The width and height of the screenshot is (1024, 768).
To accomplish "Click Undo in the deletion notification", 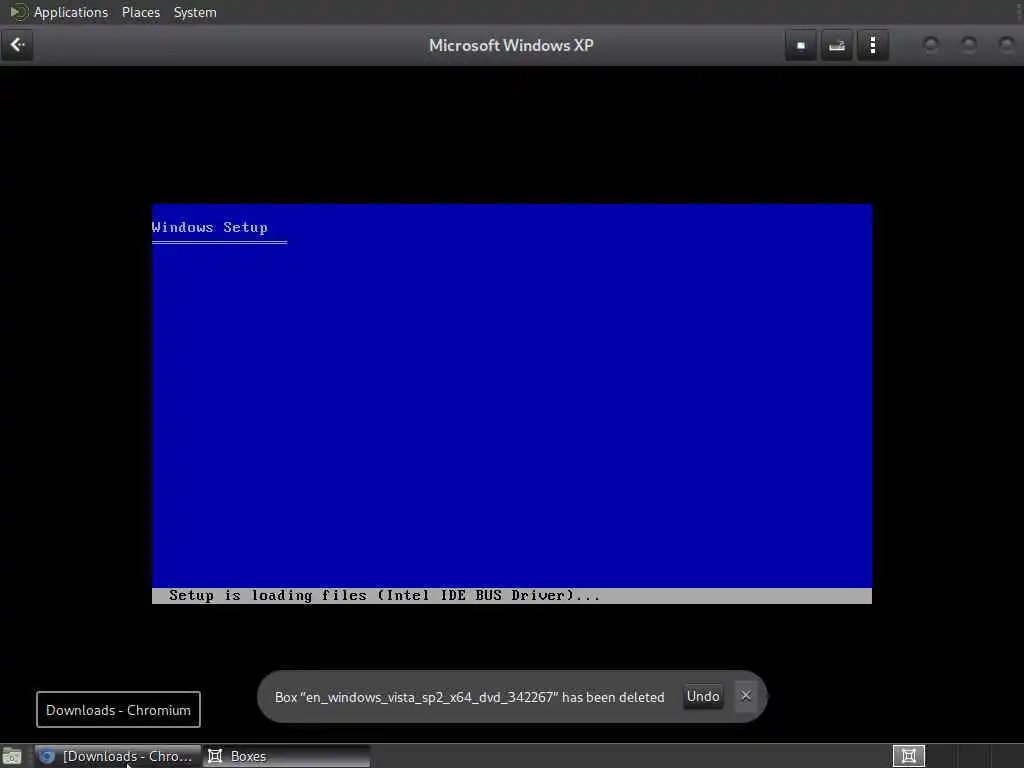I will pos(703,696).
